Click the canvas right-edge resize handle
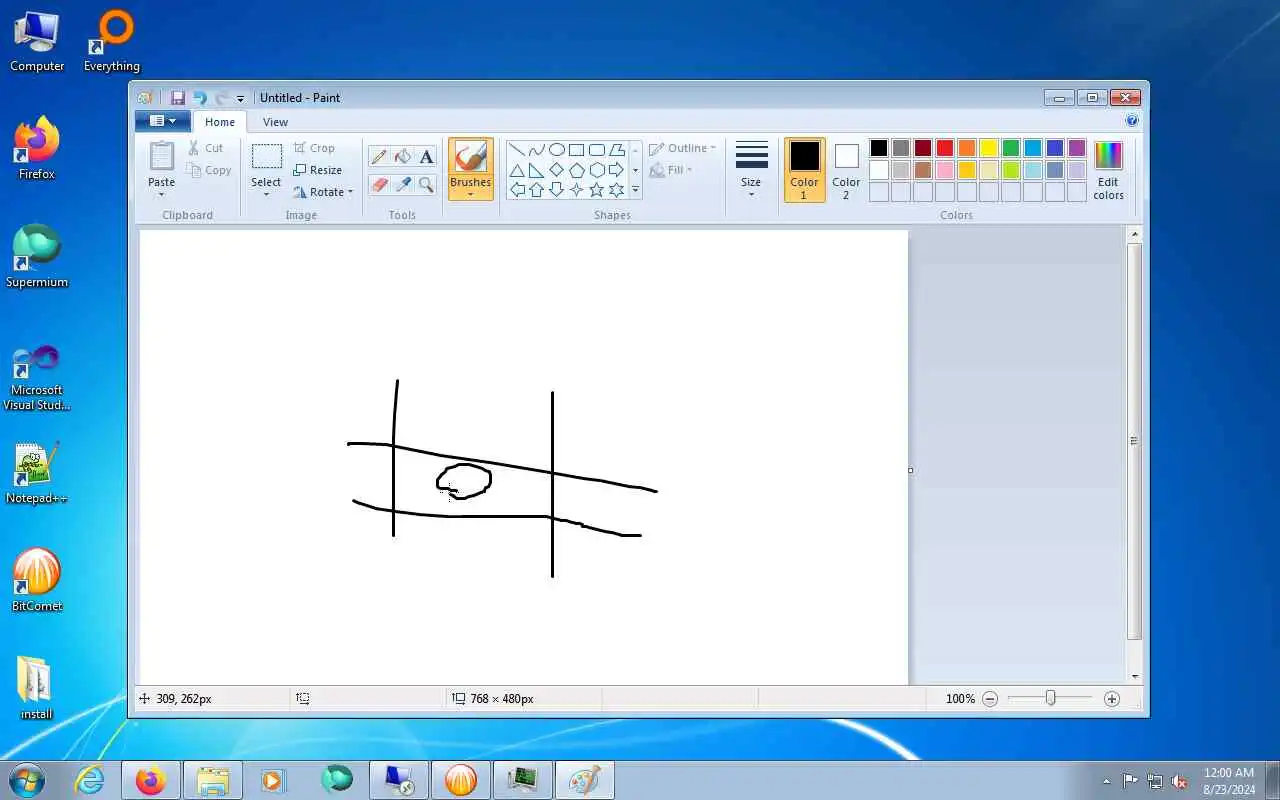Viewport: 1280px width, 800px height. coord(910,470)
